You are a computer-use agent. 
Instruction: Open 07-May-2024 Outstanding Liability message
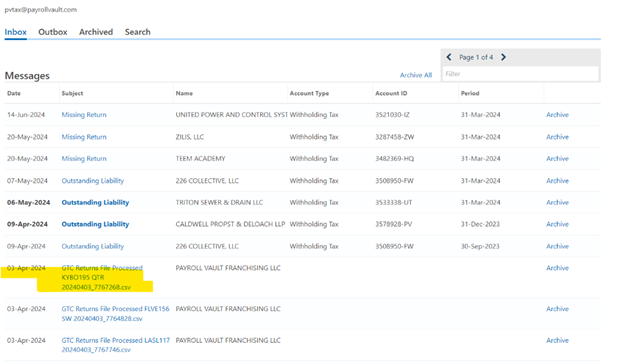click(x=93, y=181)
